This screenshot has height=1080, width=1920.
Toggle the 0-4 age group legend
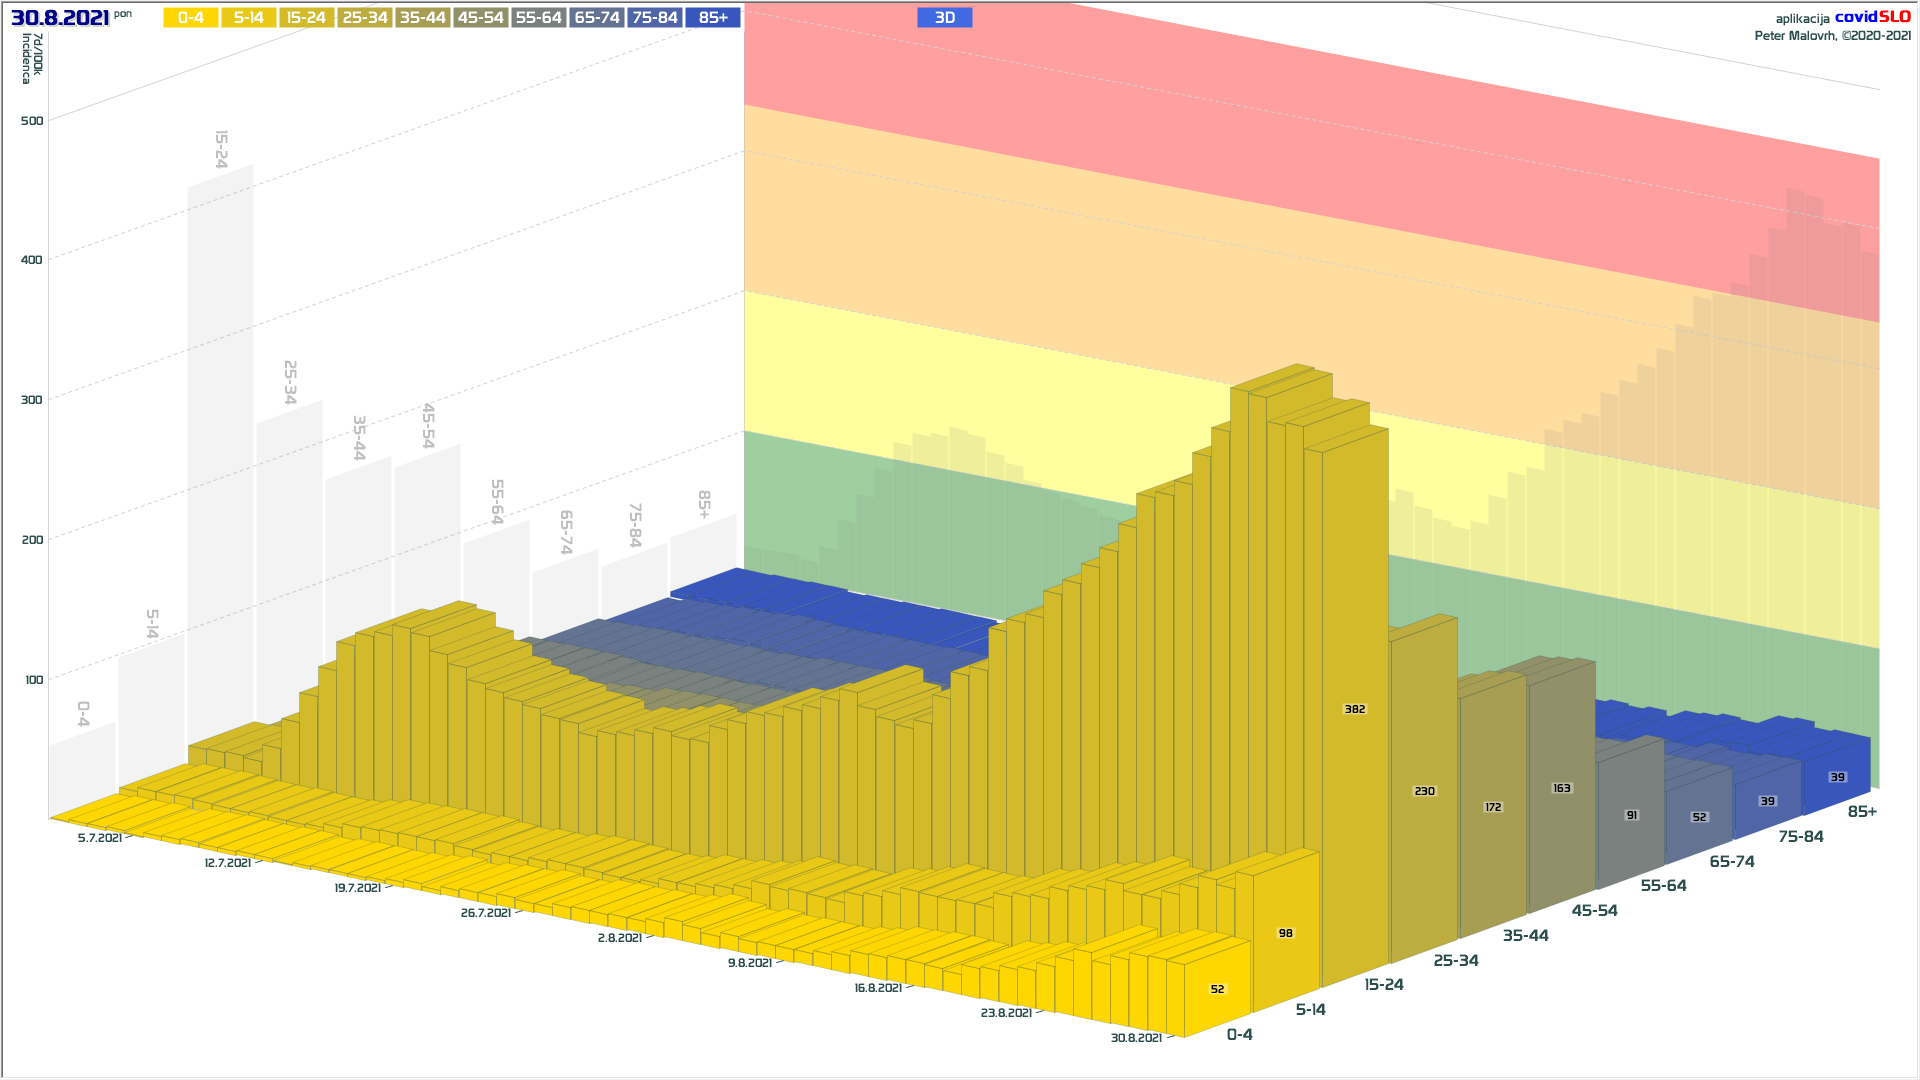tap(190, 18)
